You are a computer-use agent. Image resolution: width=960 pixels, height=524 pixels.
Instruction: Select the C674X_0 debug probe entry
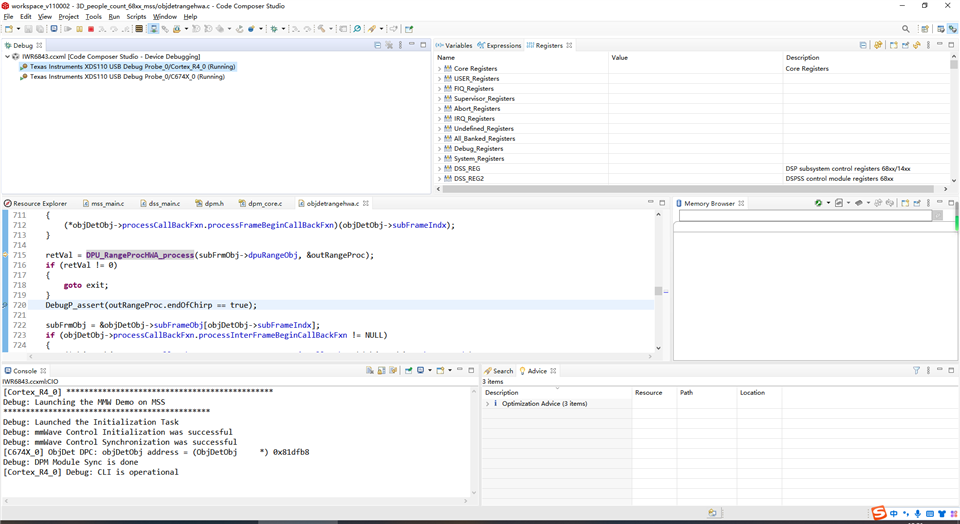coord(127,77)
